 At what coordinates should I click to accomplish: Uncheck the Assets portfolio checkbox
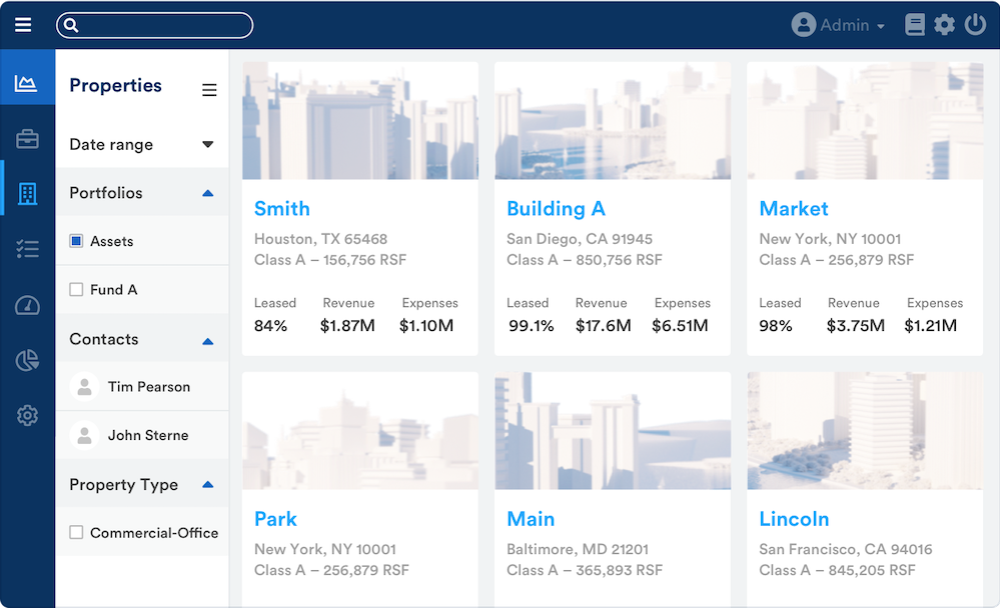[76, 241]
